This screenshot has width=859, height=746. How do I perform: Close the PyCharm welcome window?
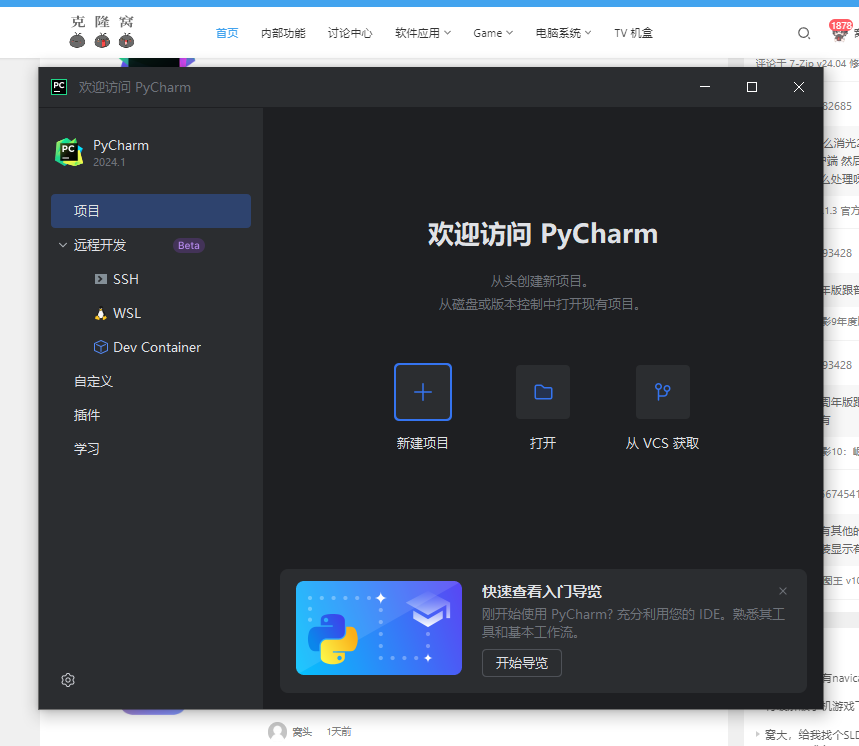(x=799, y=87)
